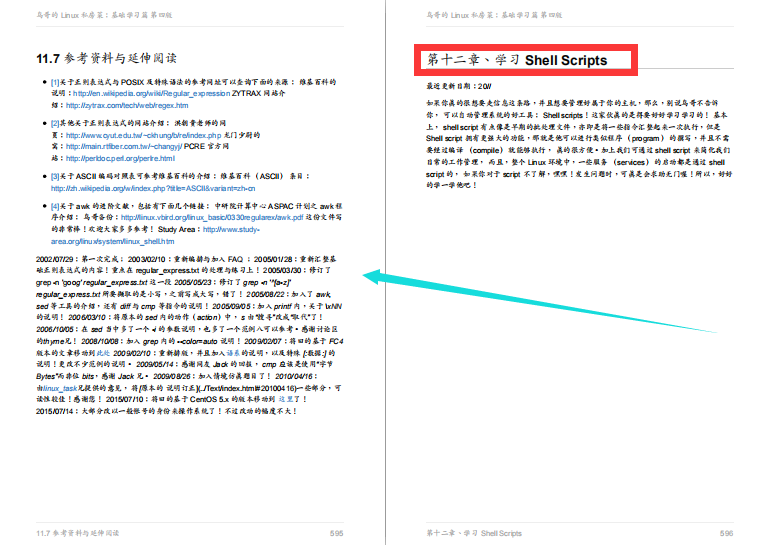Follow the www.cyut.edu.tw ckhung link
The width and height of the screenshot is (772, 545).
click(143, 135)
